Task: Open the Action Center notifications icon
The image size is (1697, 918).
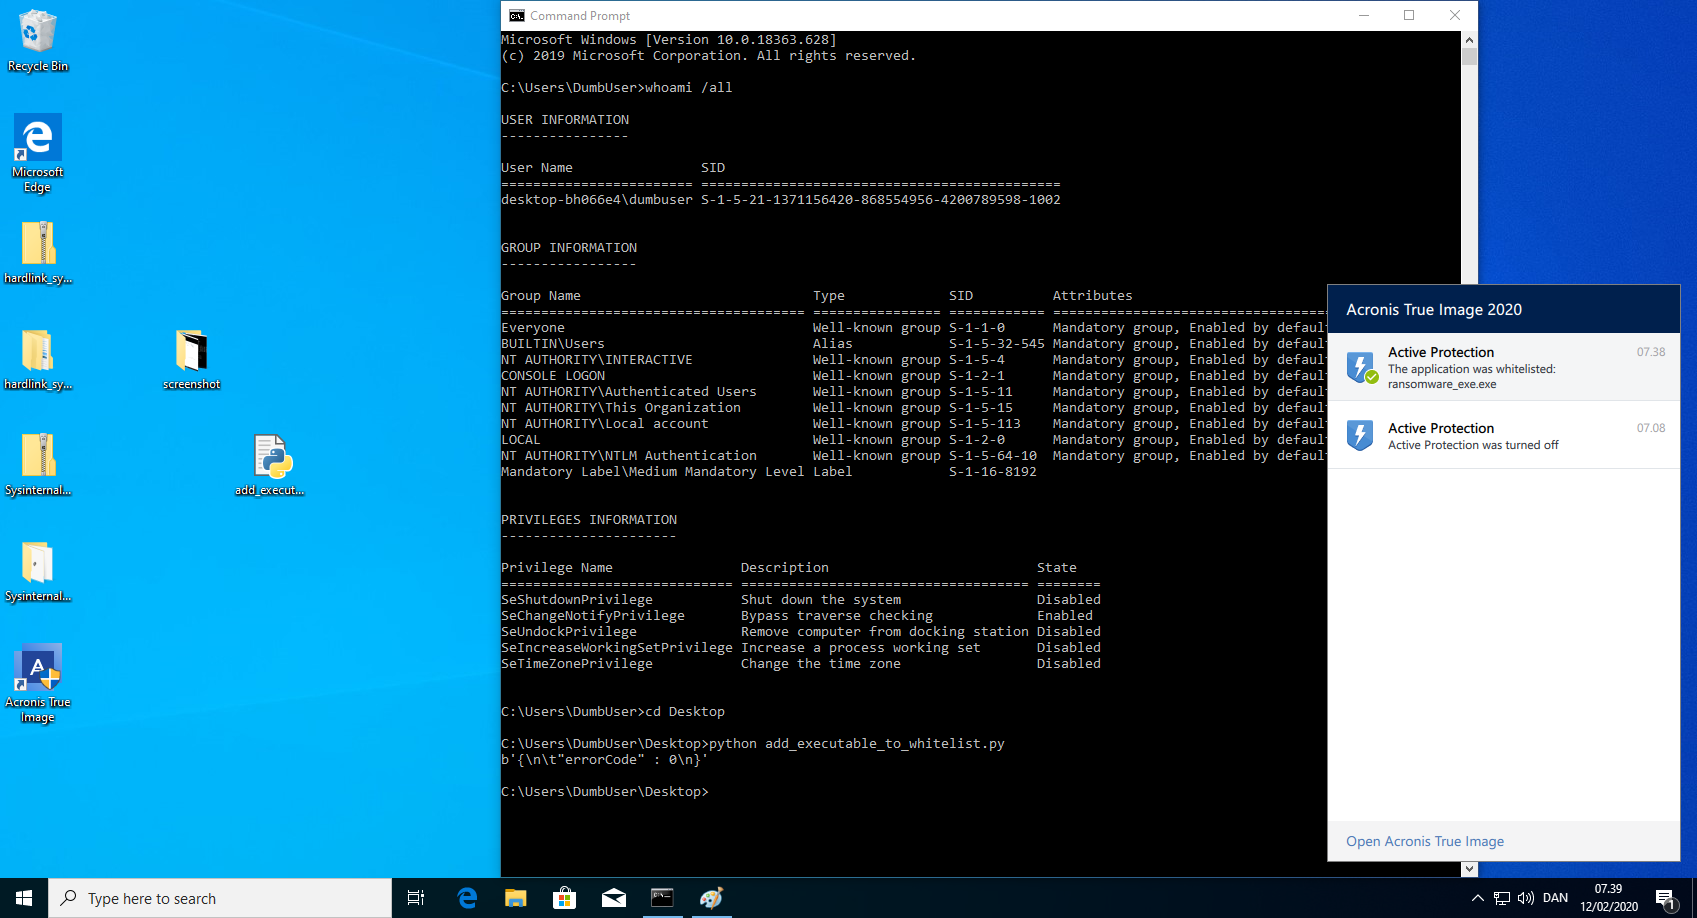Action: click(x=1665, y=898)
